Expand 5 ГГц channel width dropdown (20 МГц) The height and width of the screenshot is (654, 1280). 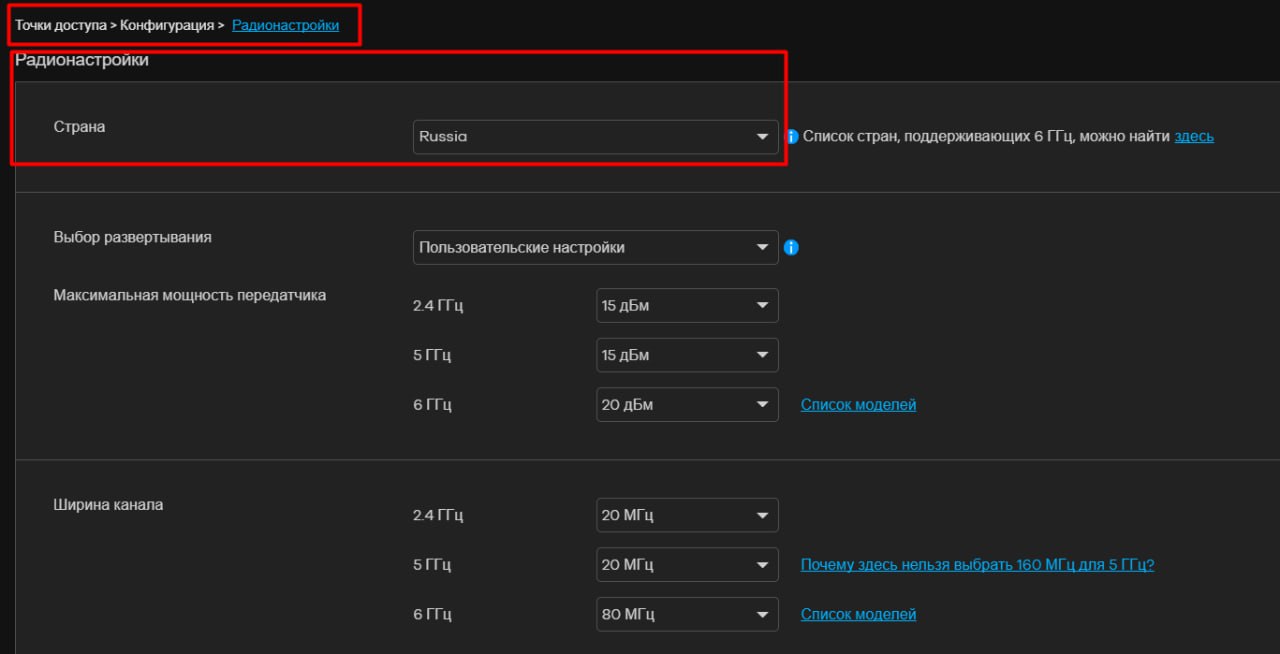coord(687,565)
